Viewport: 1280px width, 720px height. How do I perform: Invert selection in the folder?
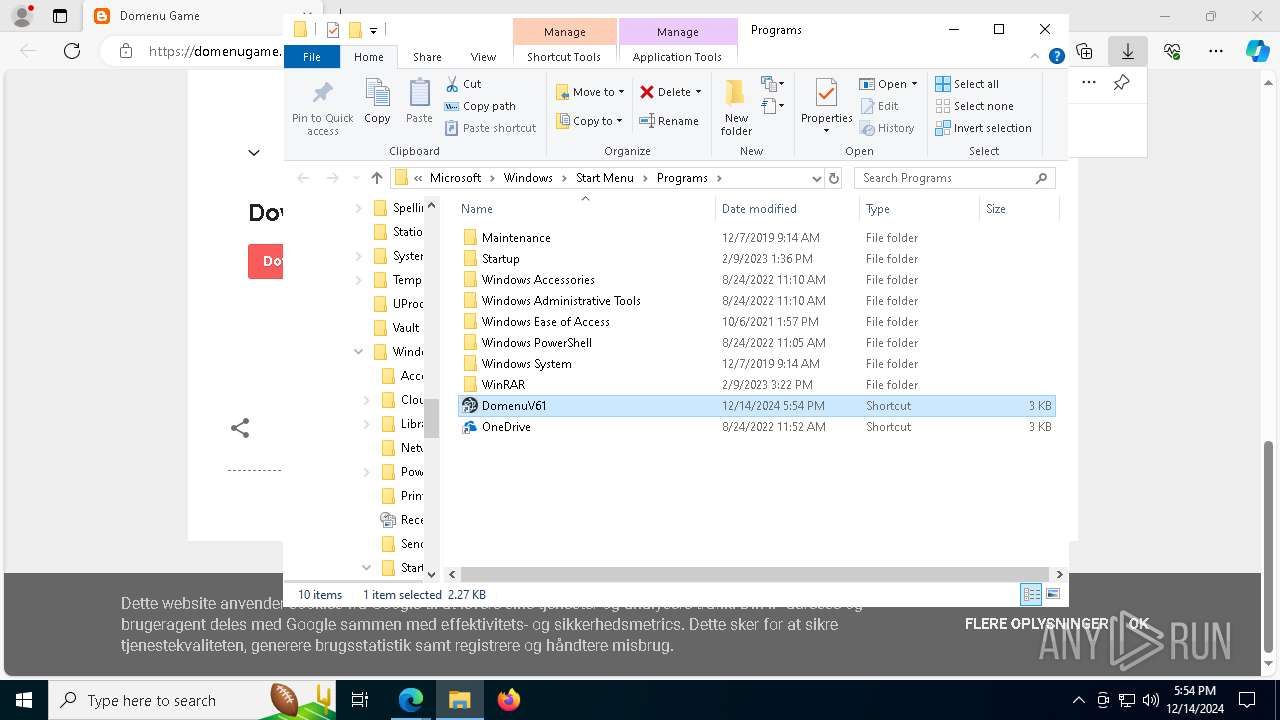tap(983, 128)
